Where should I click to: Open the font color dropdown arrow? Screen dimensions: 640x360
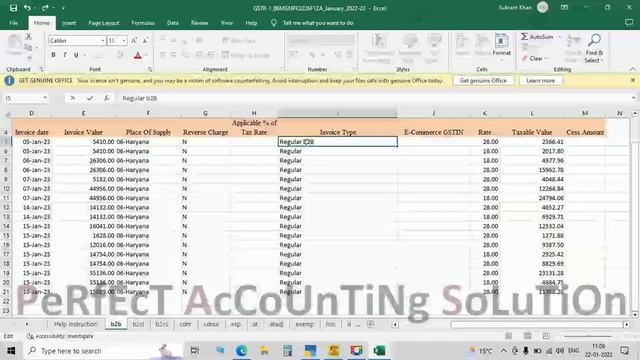tap(146, 55)
